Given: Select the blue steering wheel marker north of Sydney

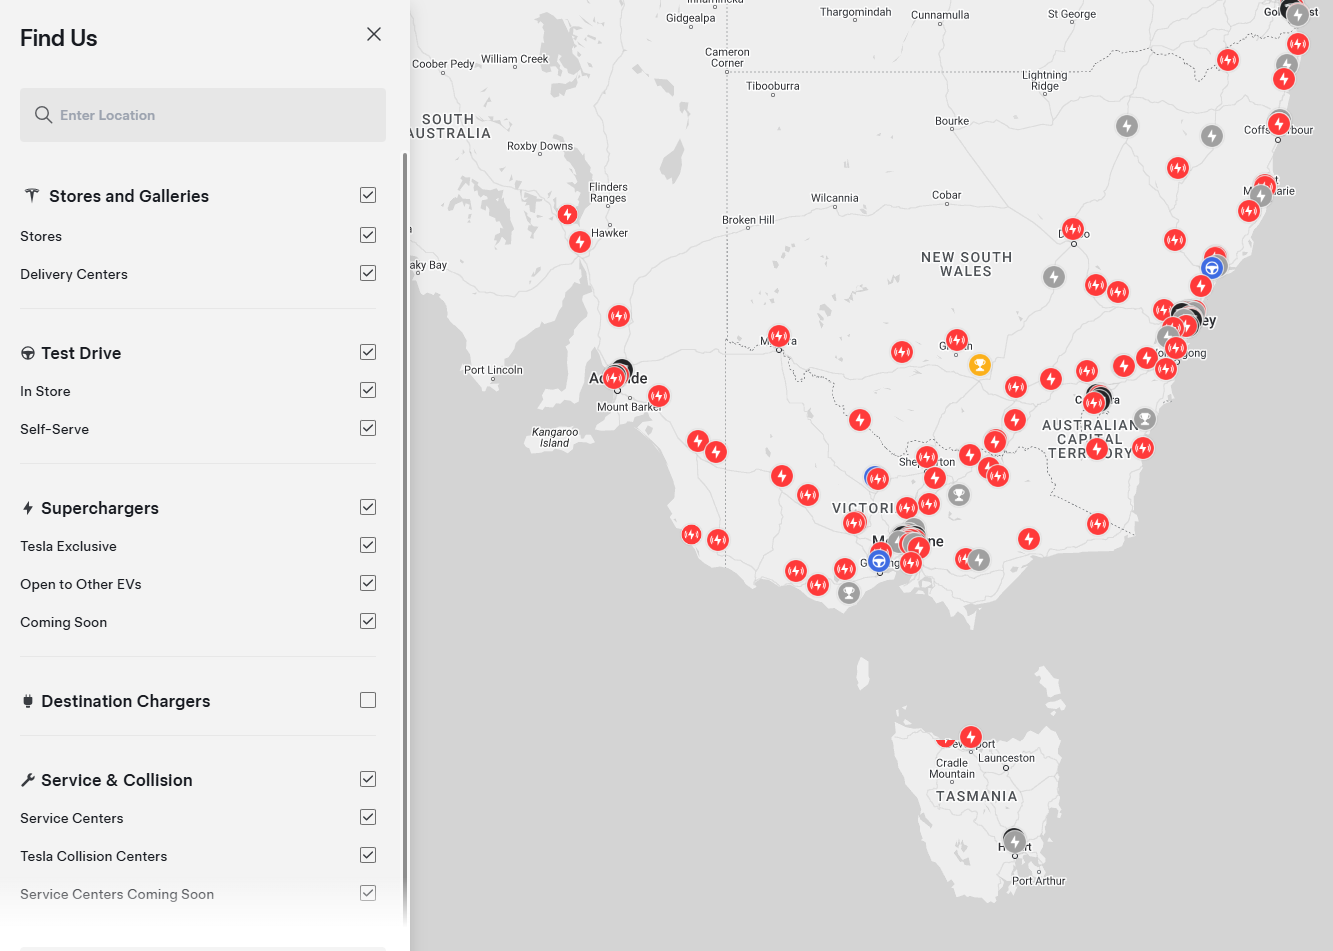Looking at the screenshot, I should pos(1211,268).
